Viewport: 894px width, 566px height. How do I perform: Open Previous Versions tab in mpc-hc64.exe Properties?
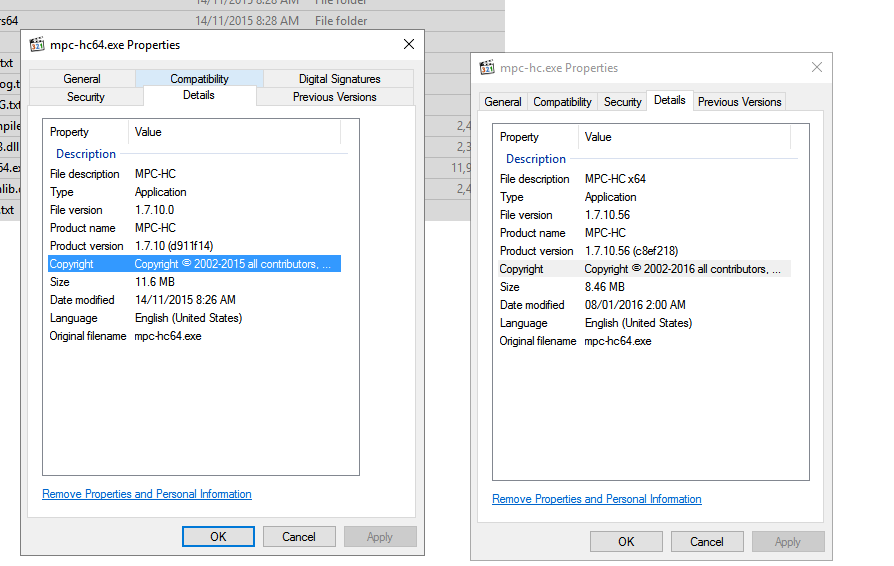(335, 97)
